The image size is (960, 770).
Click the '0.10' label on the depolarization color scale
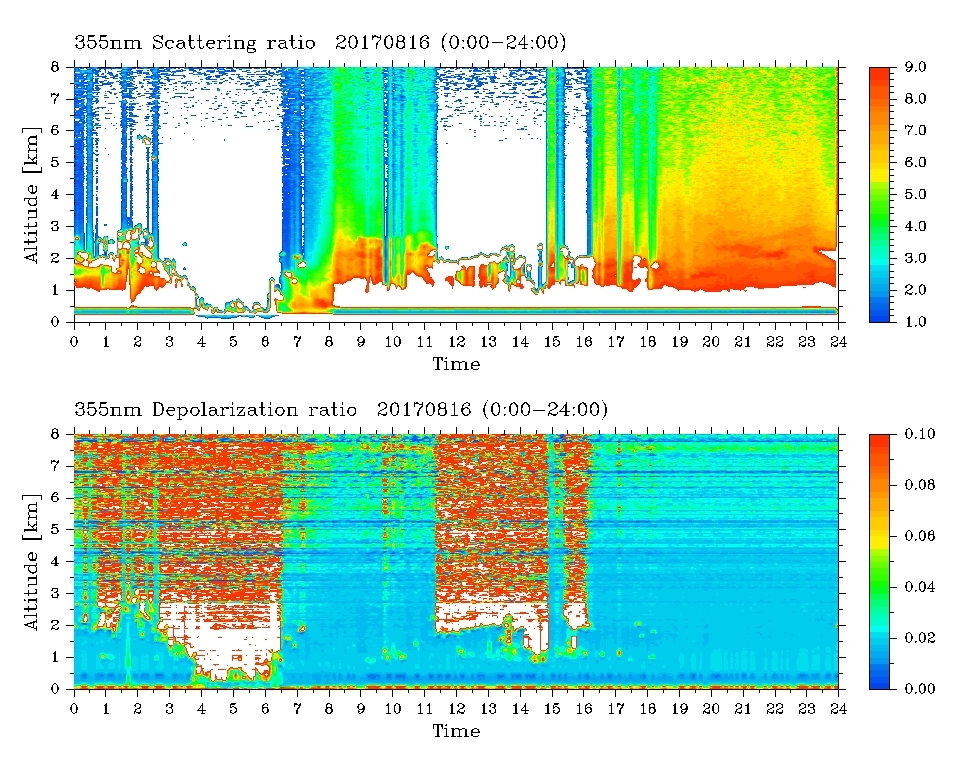tap(920, 433)
